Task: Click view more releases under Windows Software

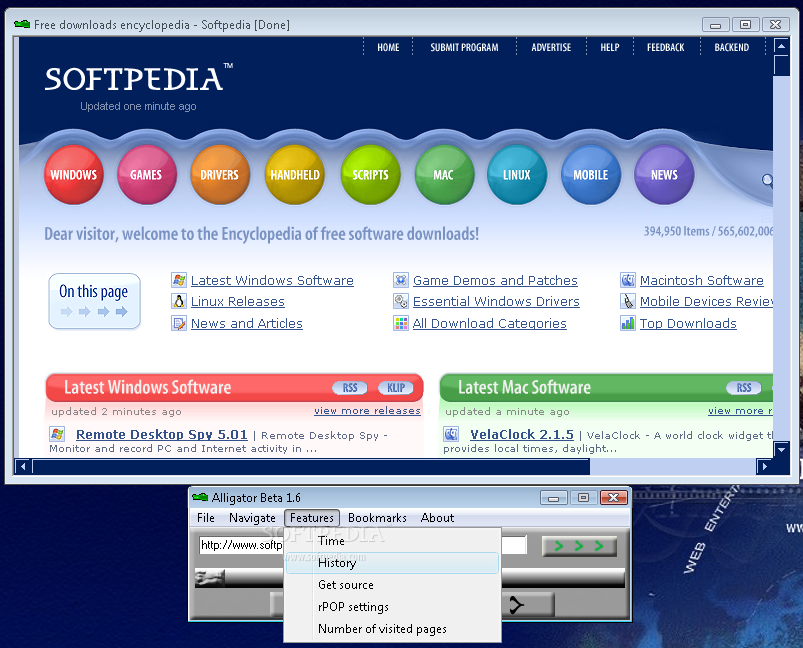Action: pos(367,411)
